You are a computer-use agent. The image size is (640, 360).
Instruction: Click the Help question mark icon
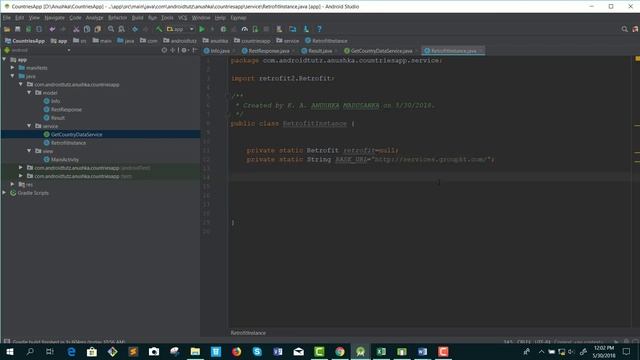click(x=319, y=29)
